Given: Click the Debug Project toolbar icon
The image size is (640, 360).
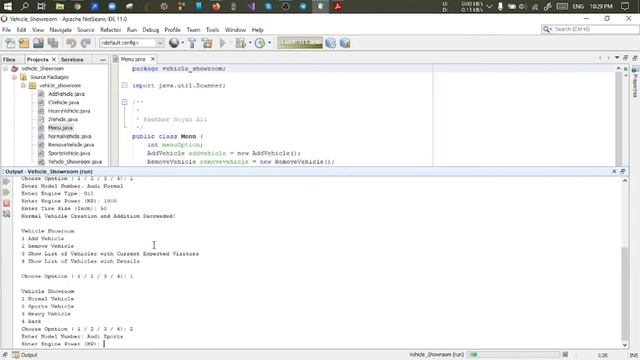Looking at the screenshot, I should pos(241,43).
